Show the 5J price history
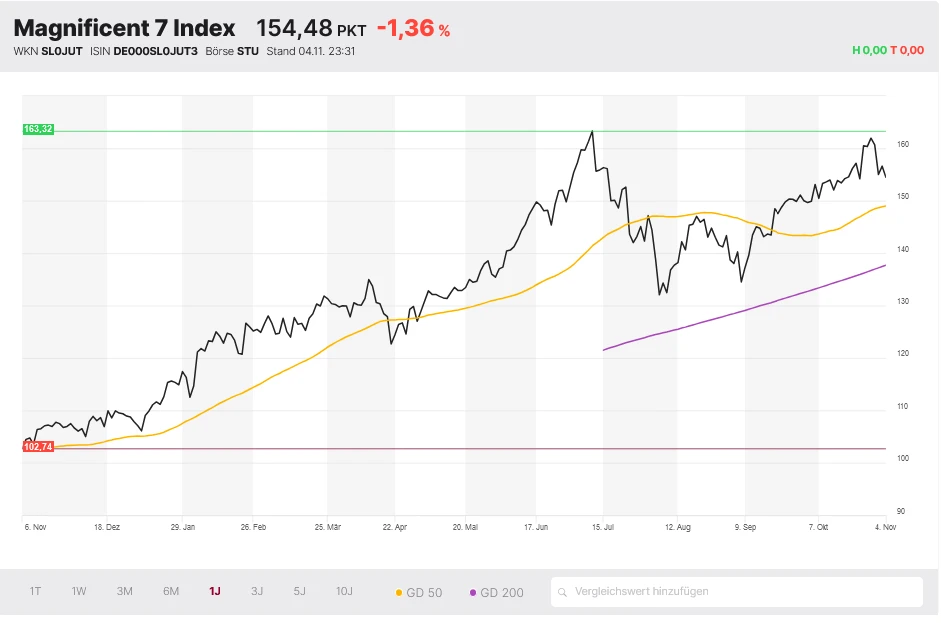This screenshot has height=623, width=942. click(x=299, y=592)
